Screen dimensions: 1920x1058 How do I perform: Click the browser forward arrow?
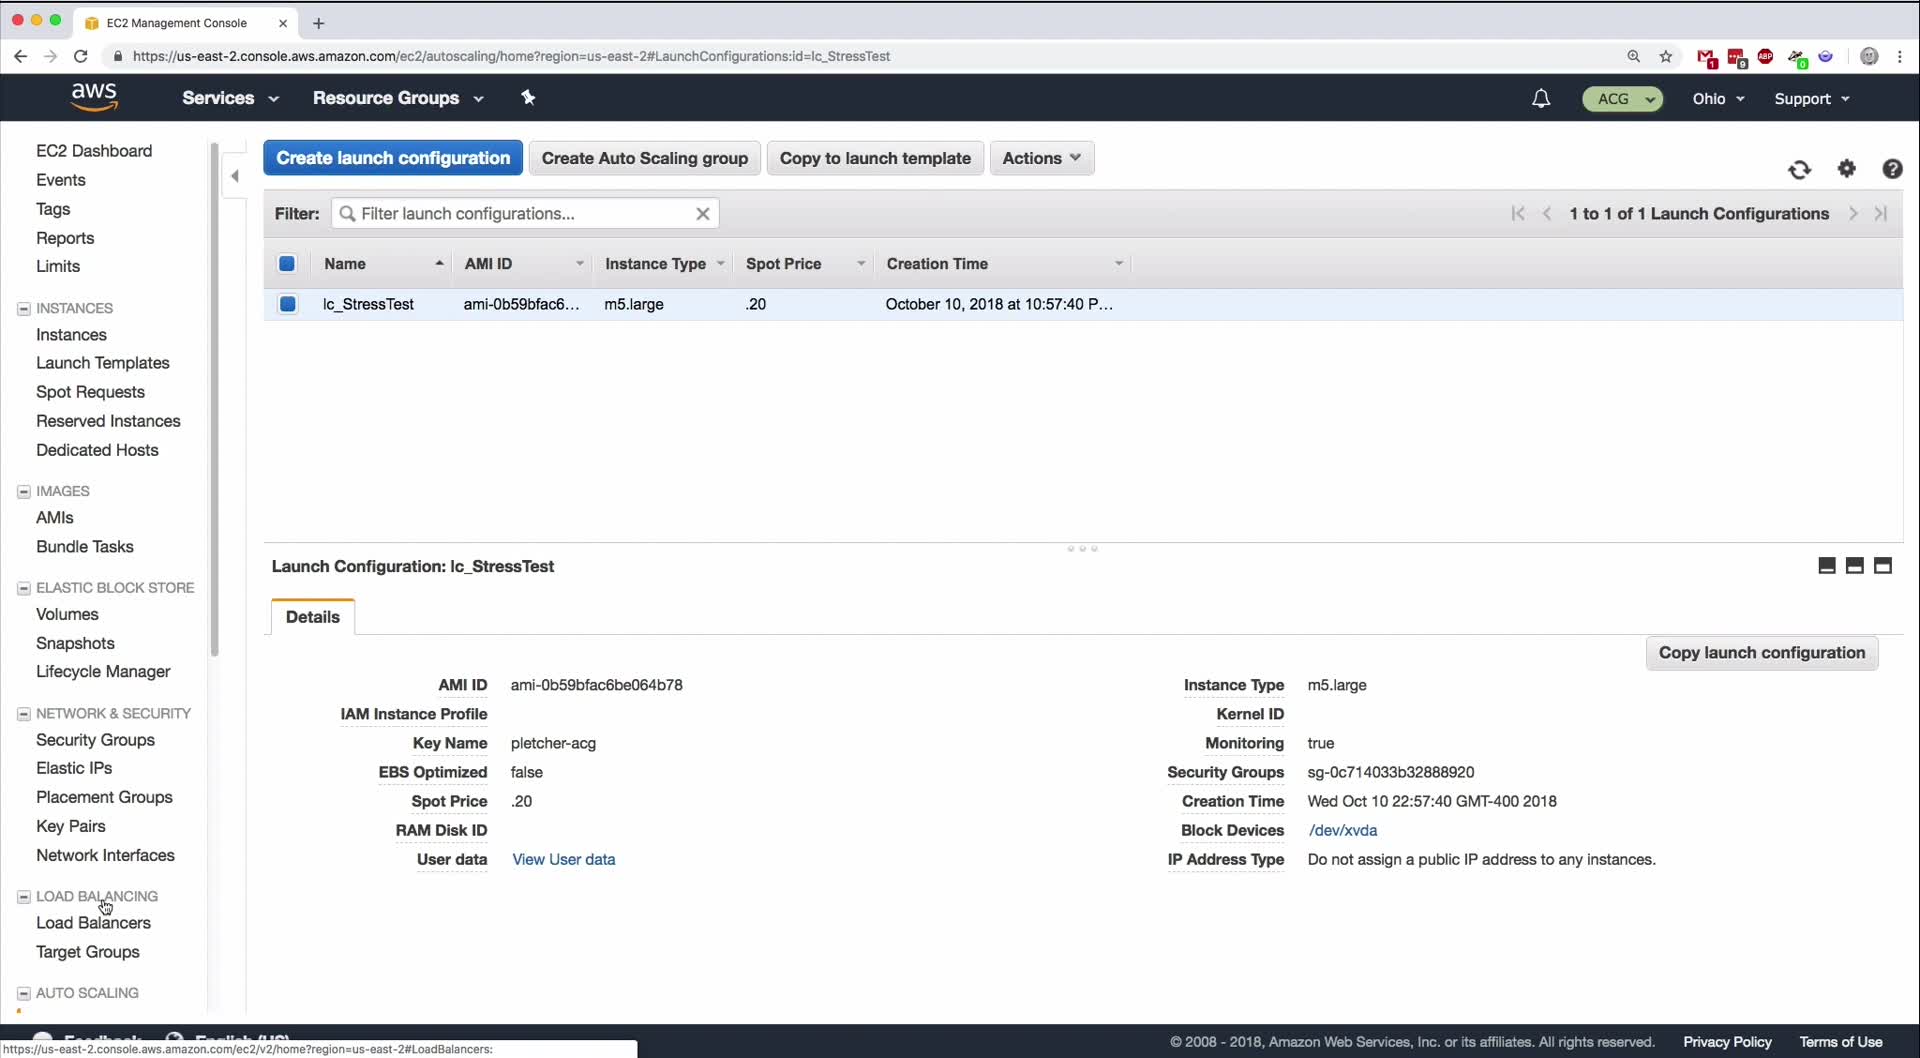(x=51, y=56)
